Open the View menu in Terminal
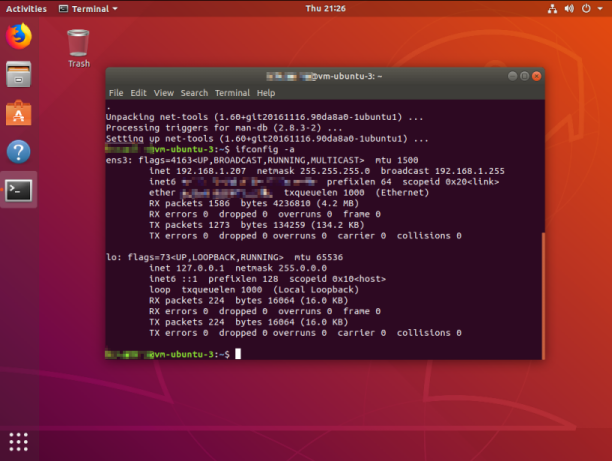612x461 pixels. [162, 93]
